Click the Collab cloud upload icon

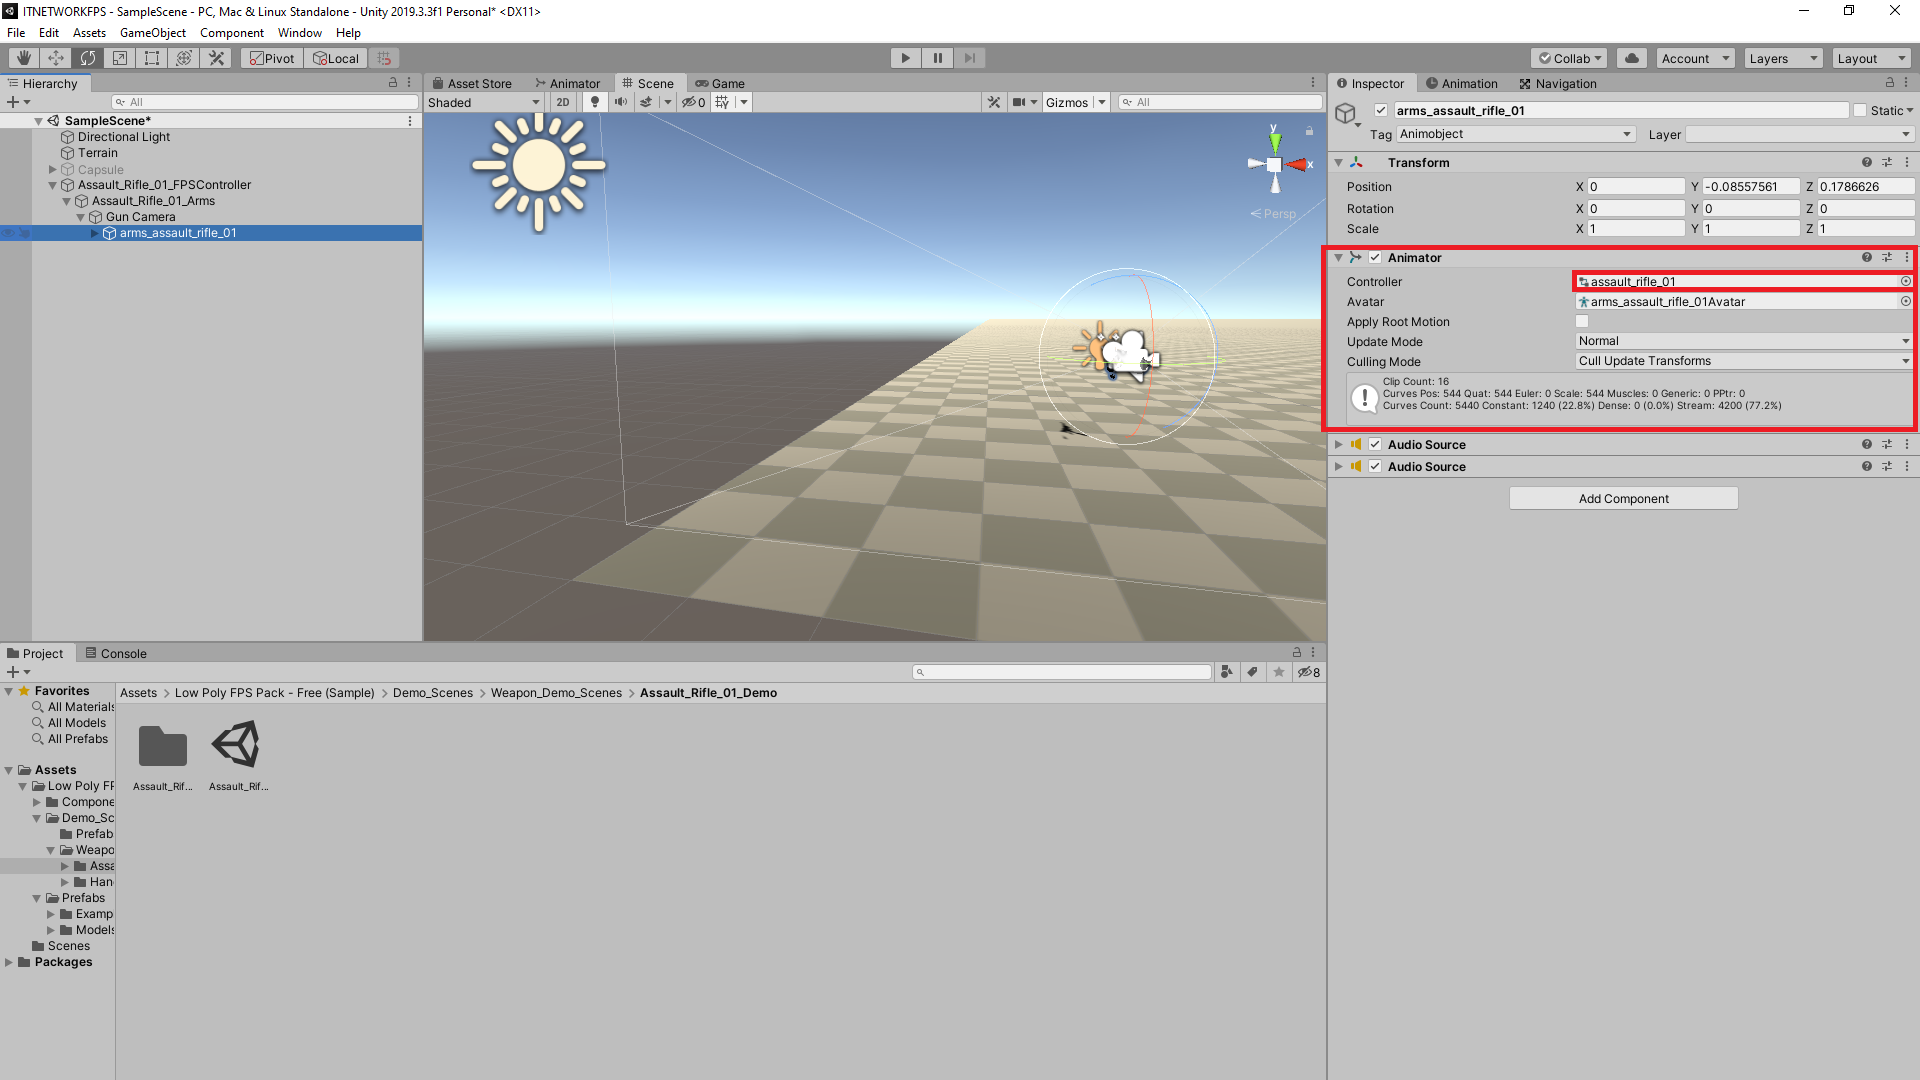pyautogui.click(x=1631, y=57)
